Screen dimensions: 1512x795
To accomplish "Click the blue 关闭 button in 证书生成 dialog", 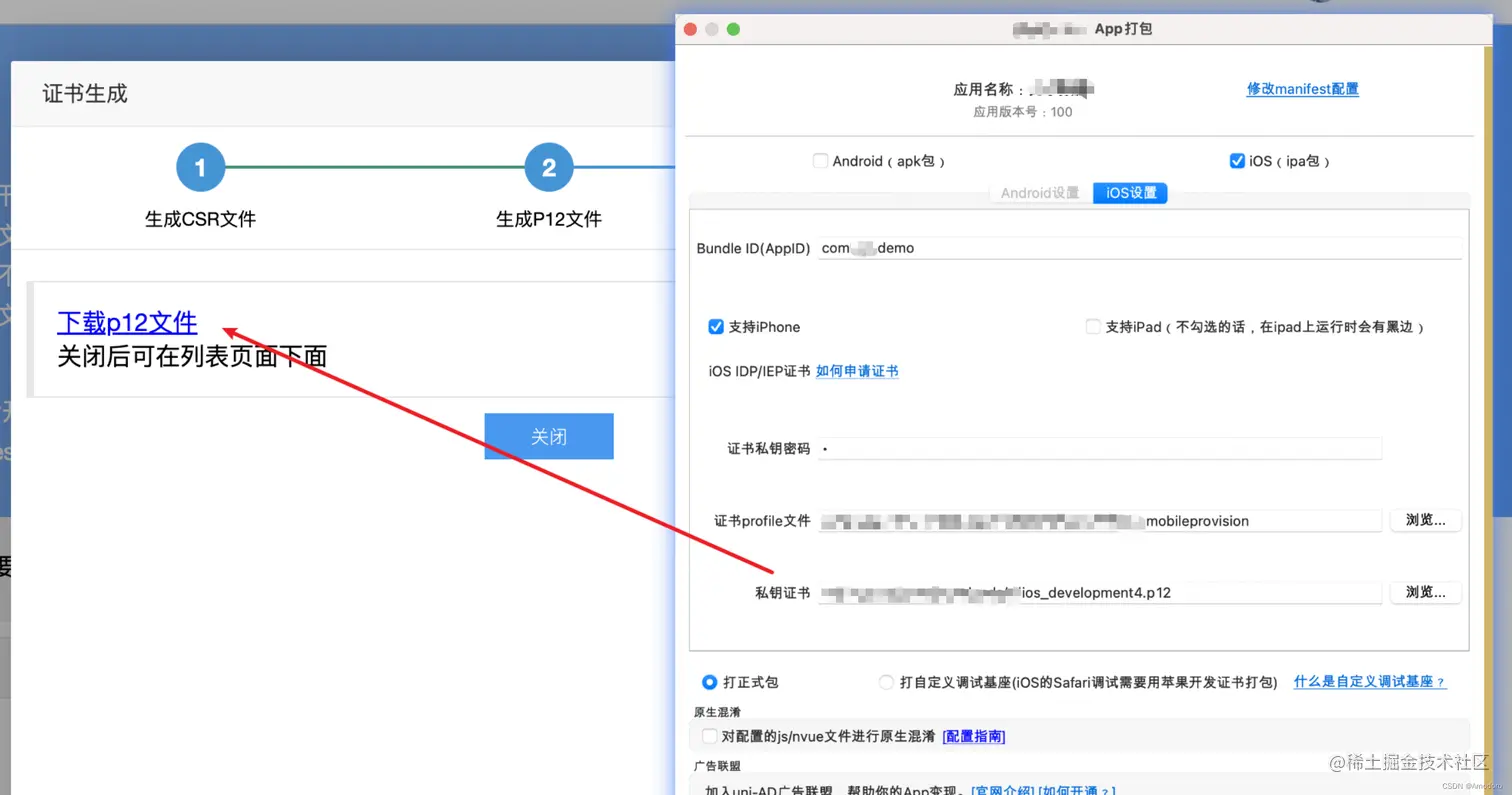I will [x=549, y=437].
